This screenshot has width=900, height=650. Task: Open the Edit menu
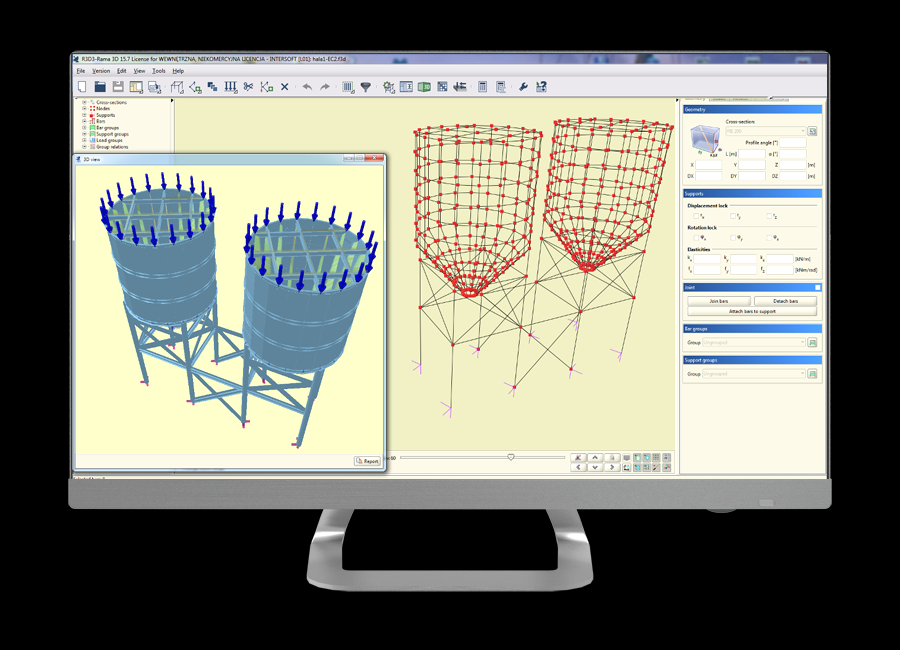(x=121, y=71)
